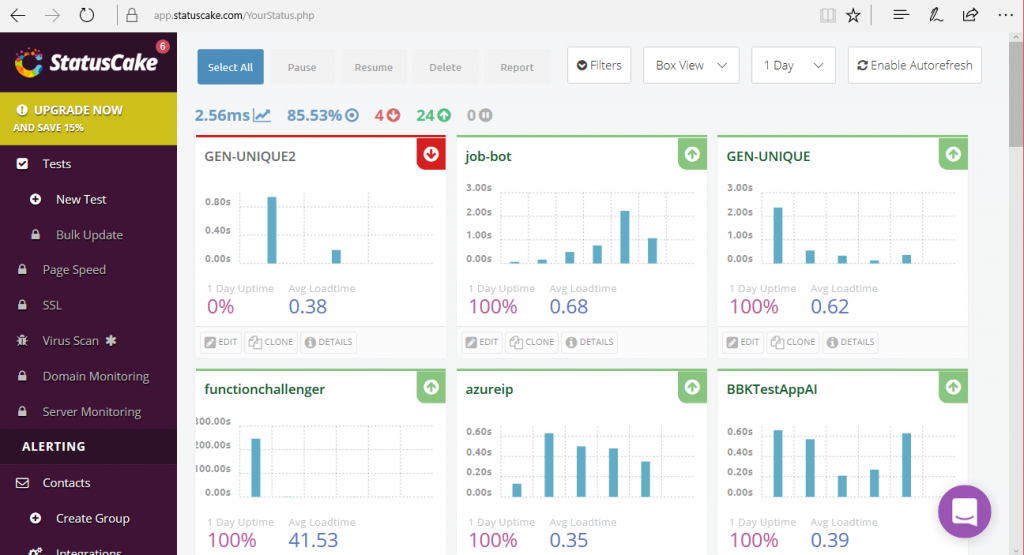Click the job-bot test title

[488, 157]
